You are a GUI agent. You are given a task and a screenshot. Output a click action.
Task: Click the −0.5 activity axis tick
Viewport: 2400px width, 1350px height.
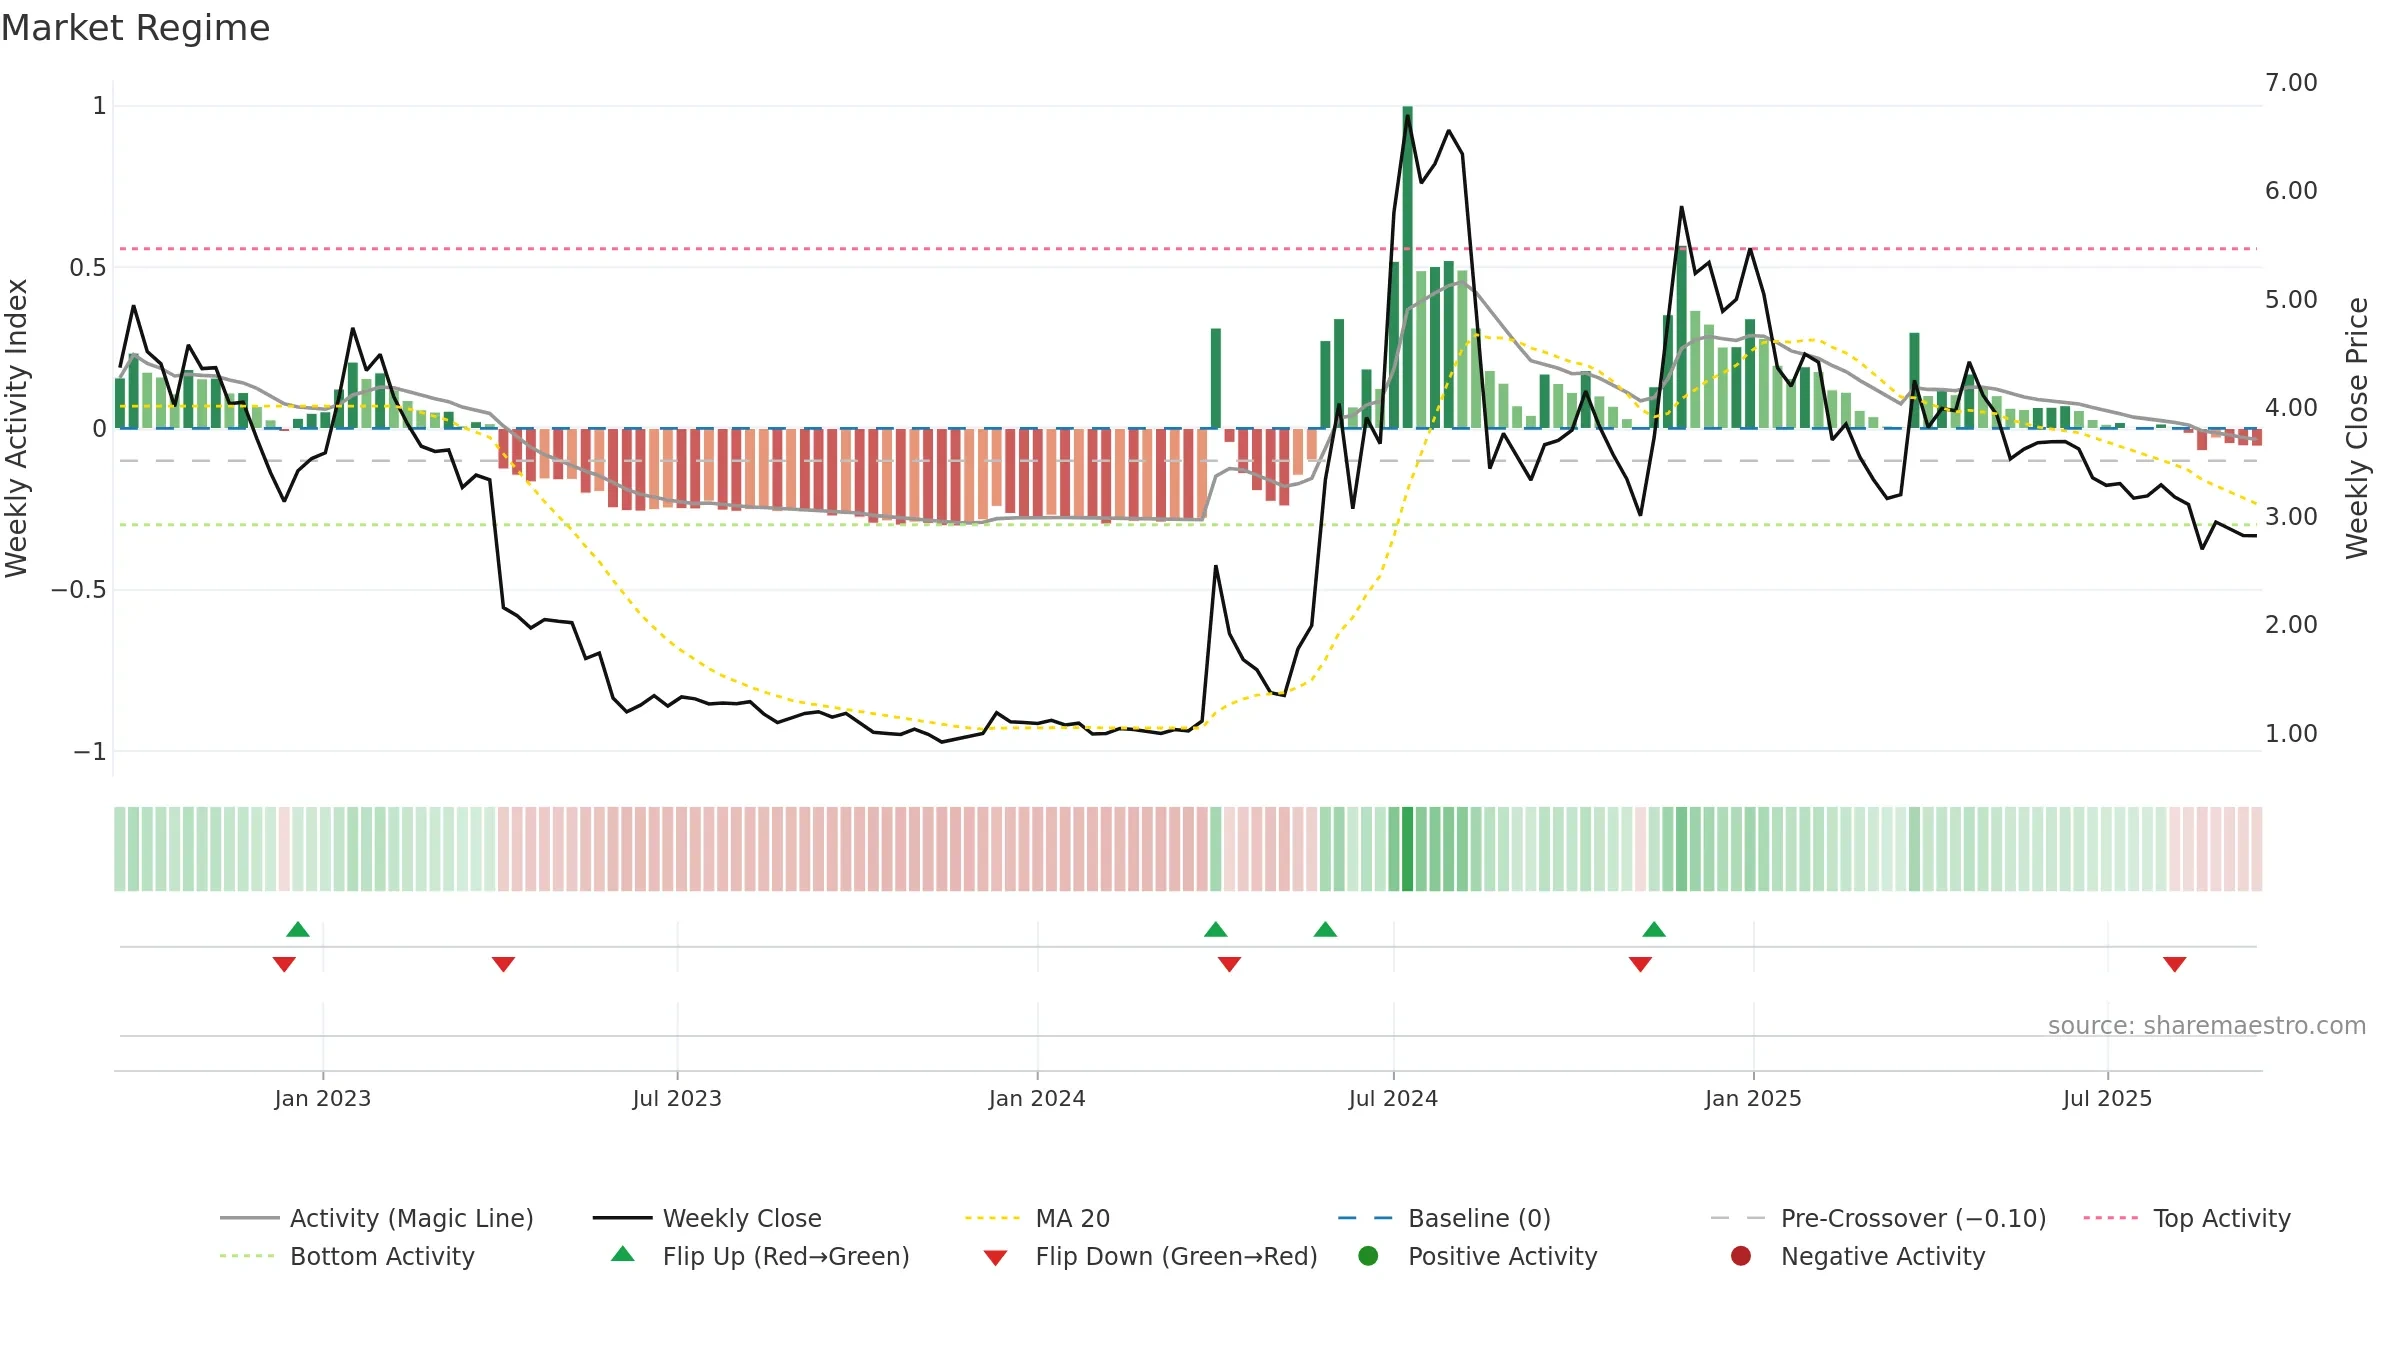(78, 589)
